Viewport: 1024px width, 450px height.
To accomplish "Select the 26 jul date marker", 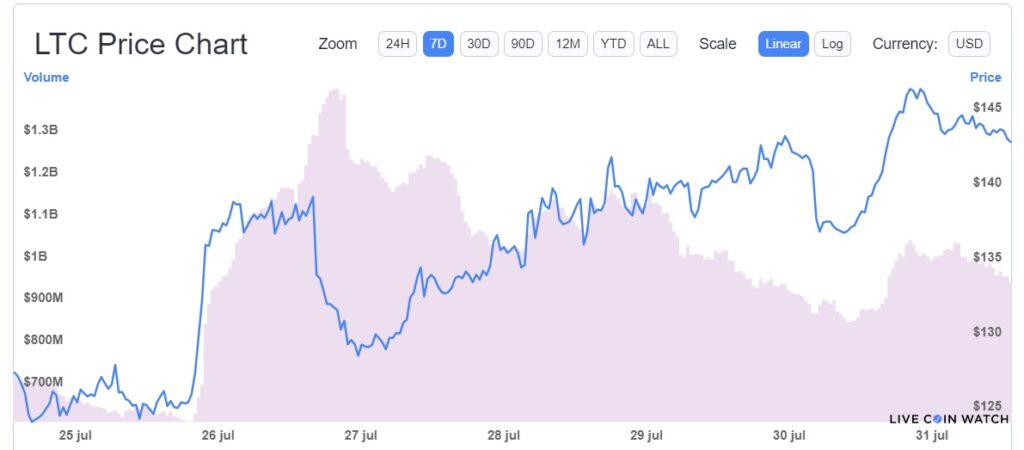I will [219, 436].
